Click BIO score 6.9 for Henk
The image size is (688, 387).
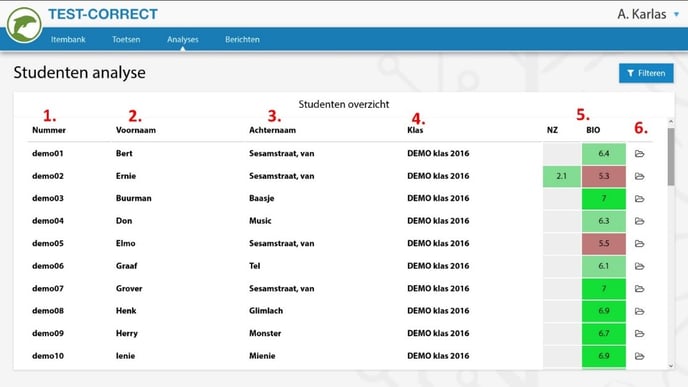click(x=604, y=311)
